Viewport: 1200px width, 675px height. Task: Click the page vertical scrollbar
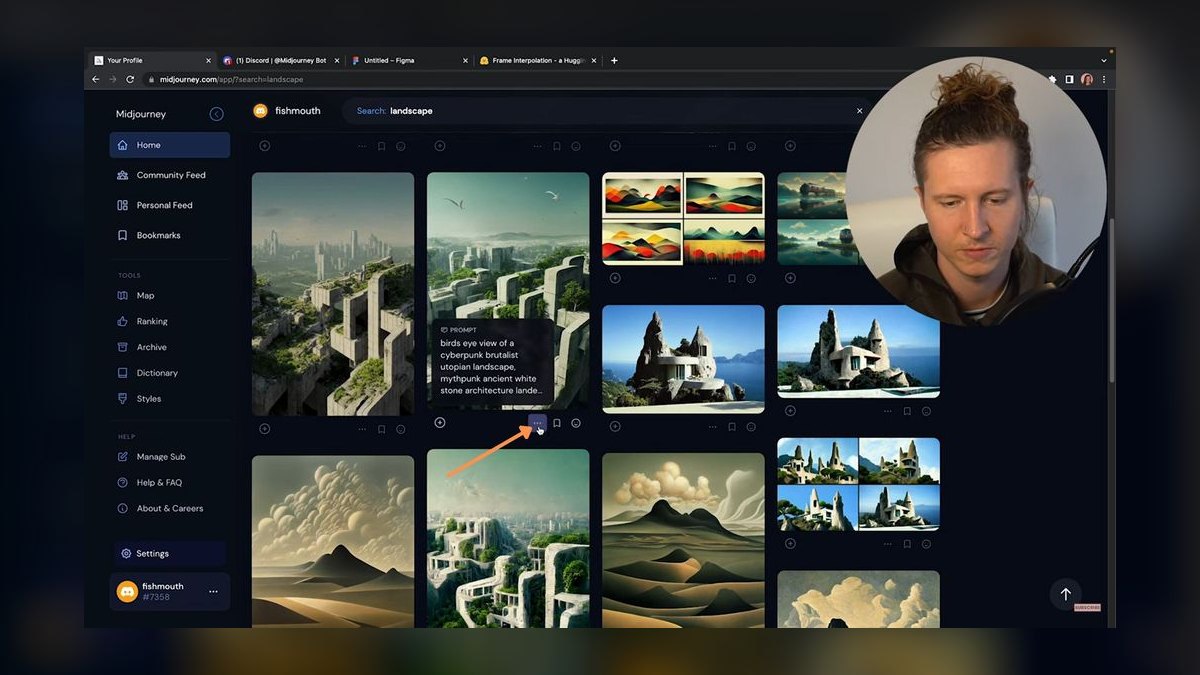coord(1111,300)
